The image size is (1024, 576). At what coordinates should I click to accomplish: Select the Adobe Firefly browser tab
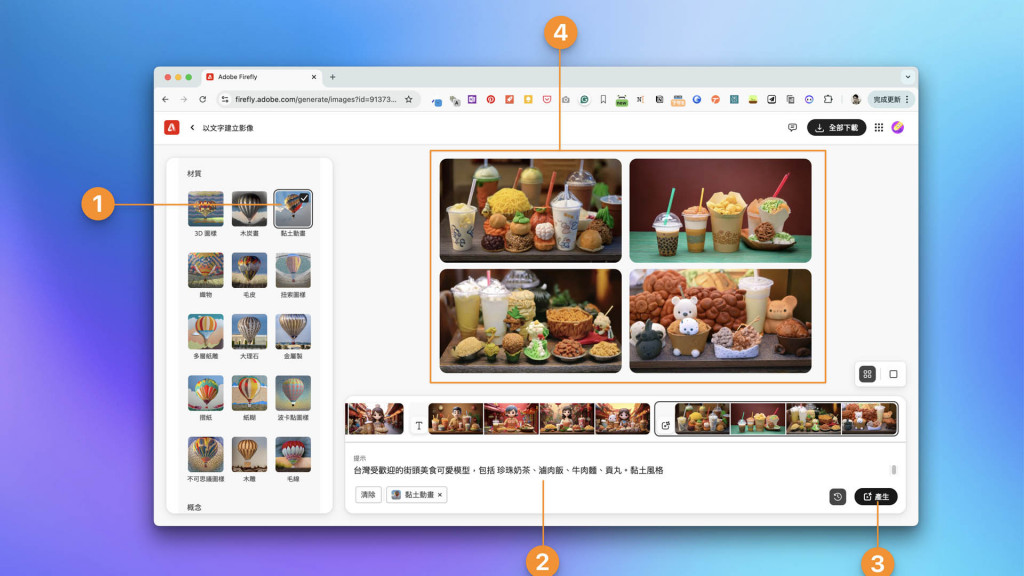click(261, 77)
